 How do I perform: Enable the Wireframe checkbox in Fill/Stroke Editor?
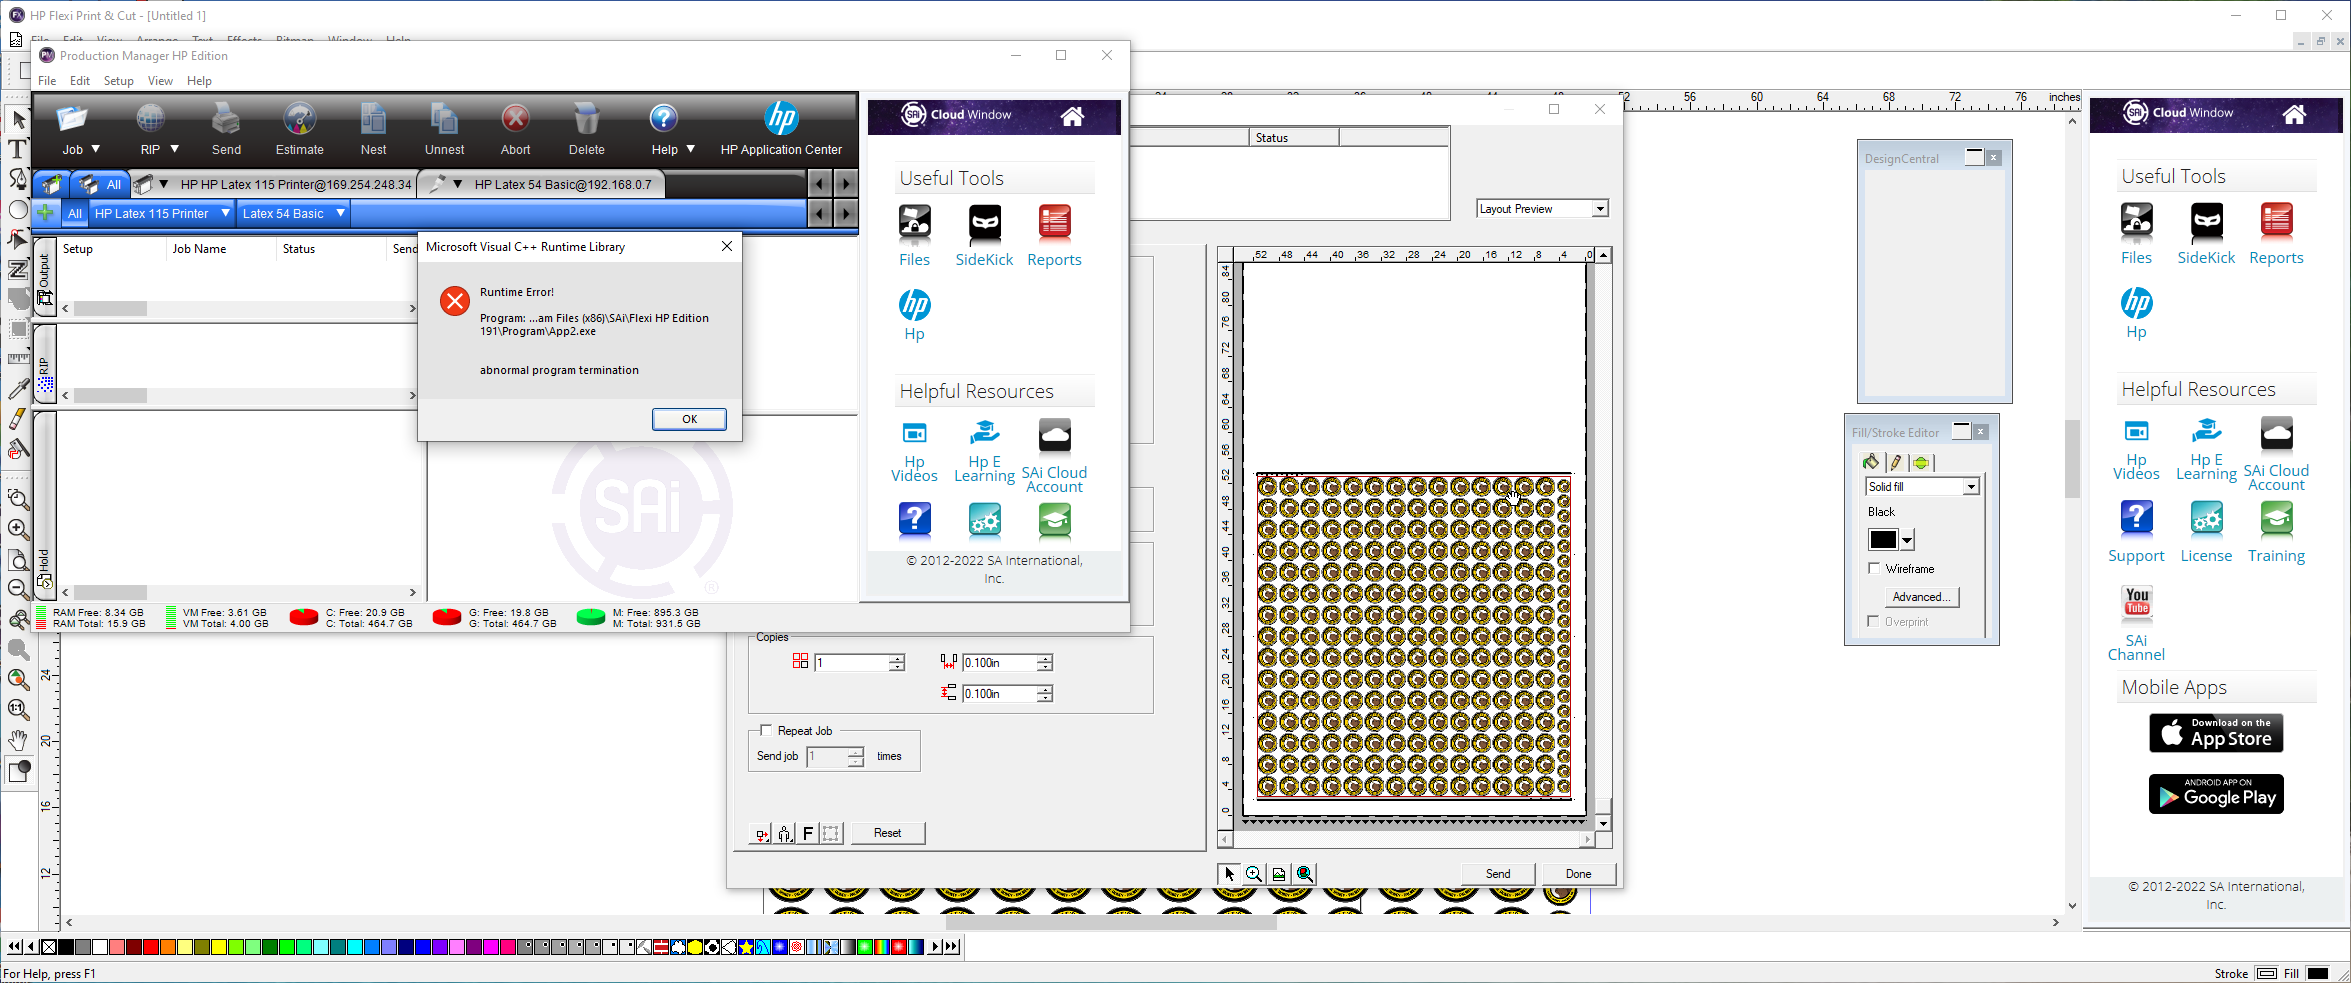click(x=1874, y=568)
